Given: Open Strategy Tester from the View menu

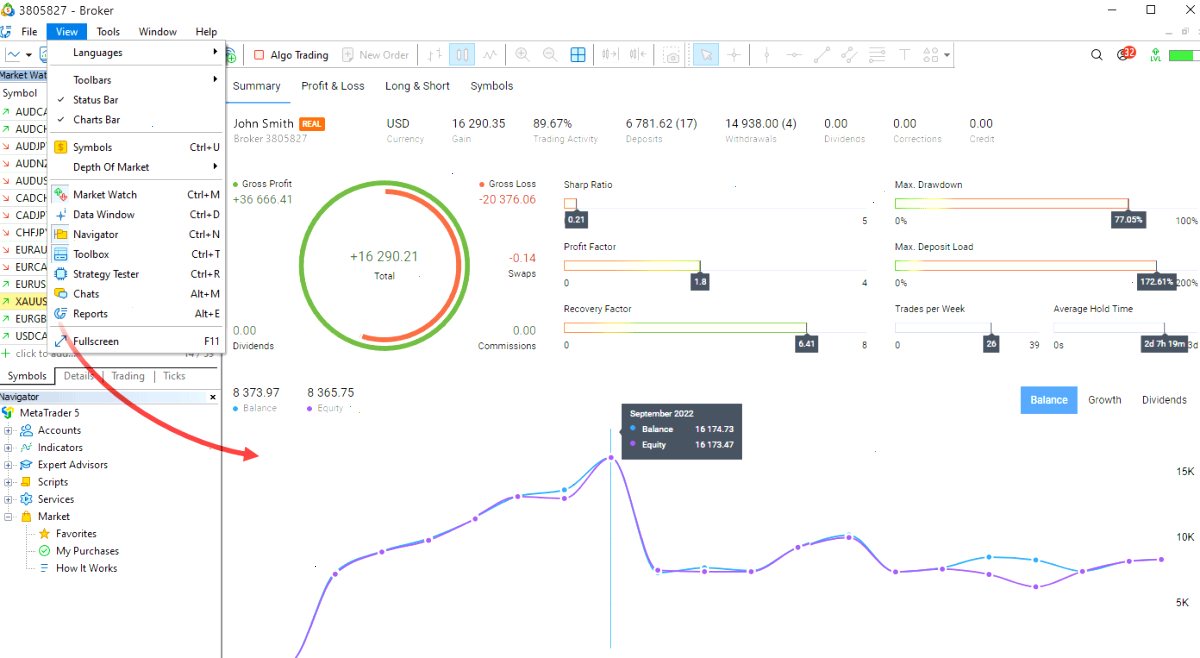Looking at the screenshot, I should pyautogui.click(x=137, y=275).
